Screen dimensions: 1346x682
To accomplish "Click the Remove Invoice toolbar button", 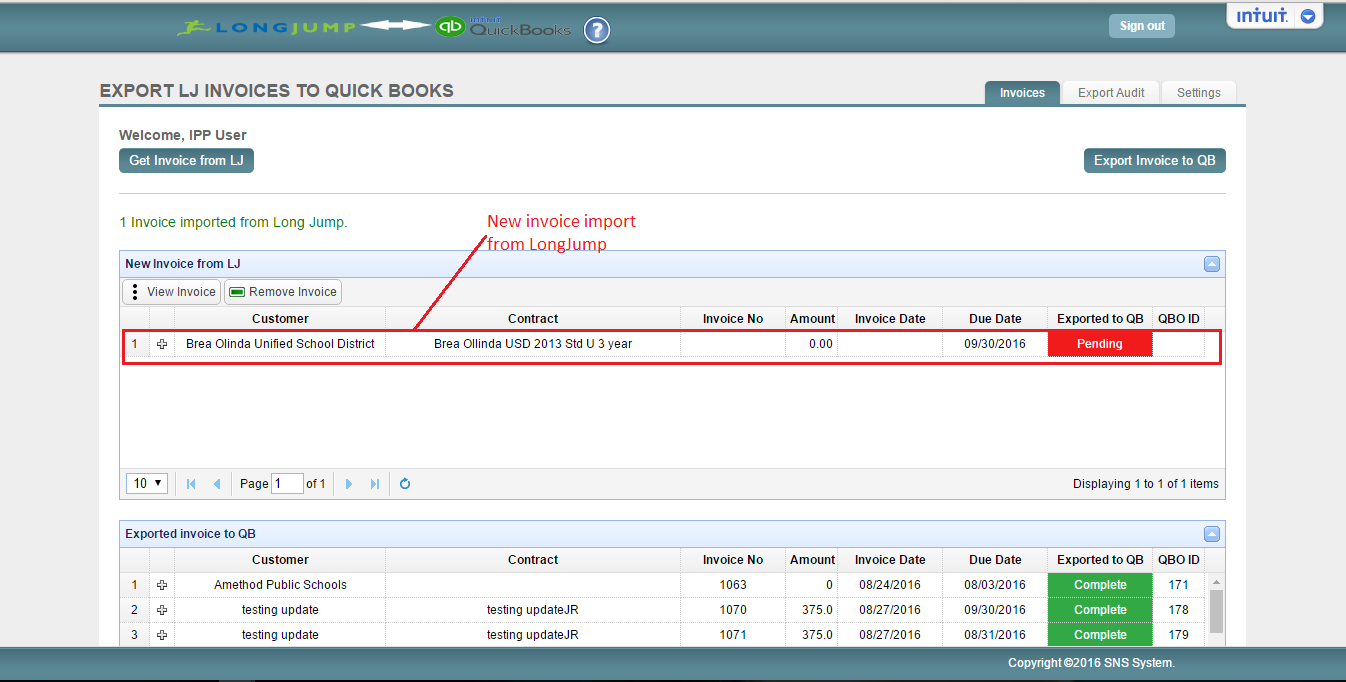I will tap(283, 292).
